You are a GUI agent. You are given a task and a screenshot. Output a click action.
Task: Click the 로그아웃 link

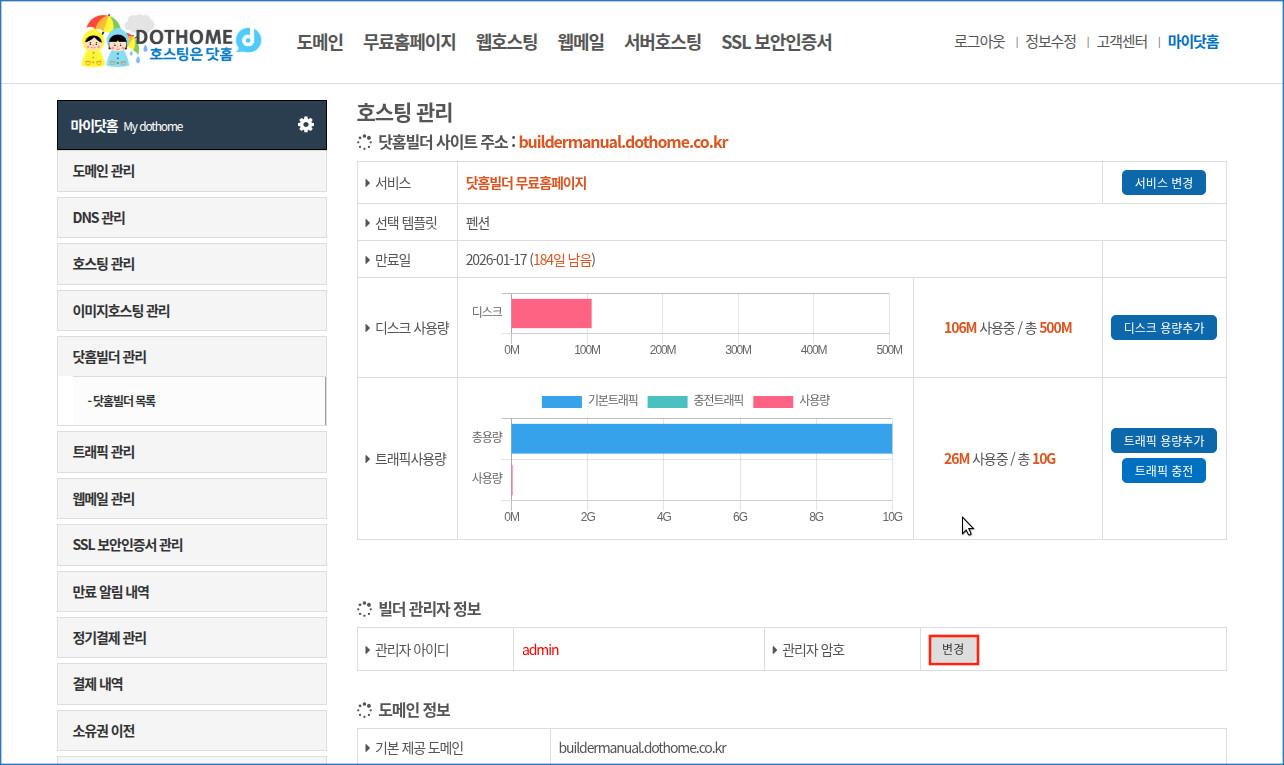coord(979,42)
